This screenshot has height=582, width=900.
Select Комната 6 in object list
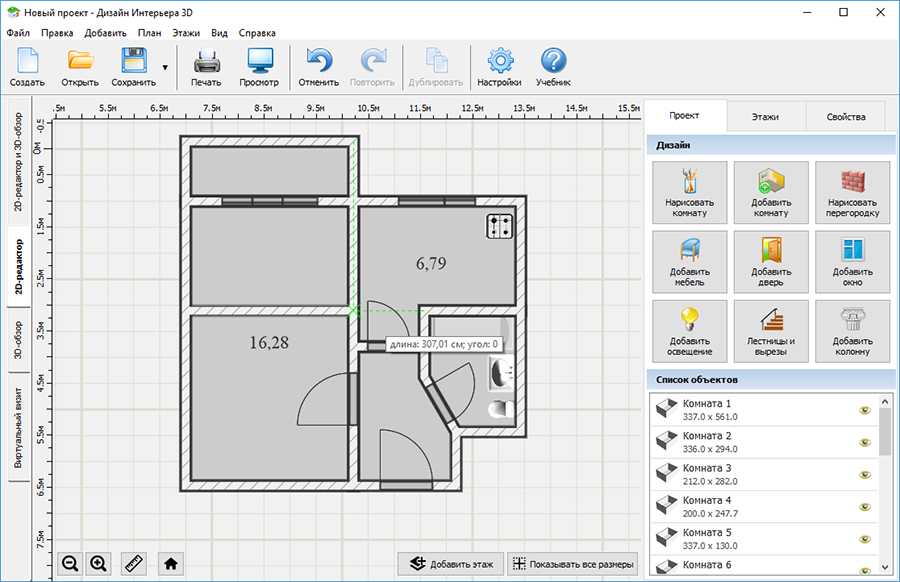coord(764,565)
